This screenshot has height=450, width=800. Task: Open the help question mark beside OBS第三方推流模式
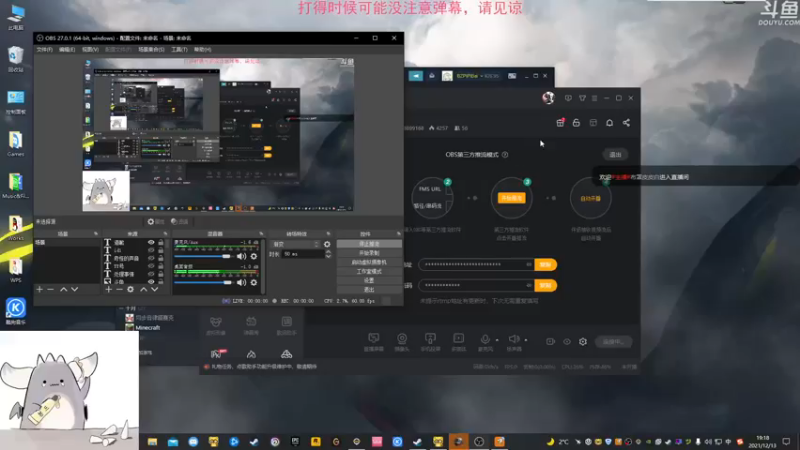click(x=505, y=155)
